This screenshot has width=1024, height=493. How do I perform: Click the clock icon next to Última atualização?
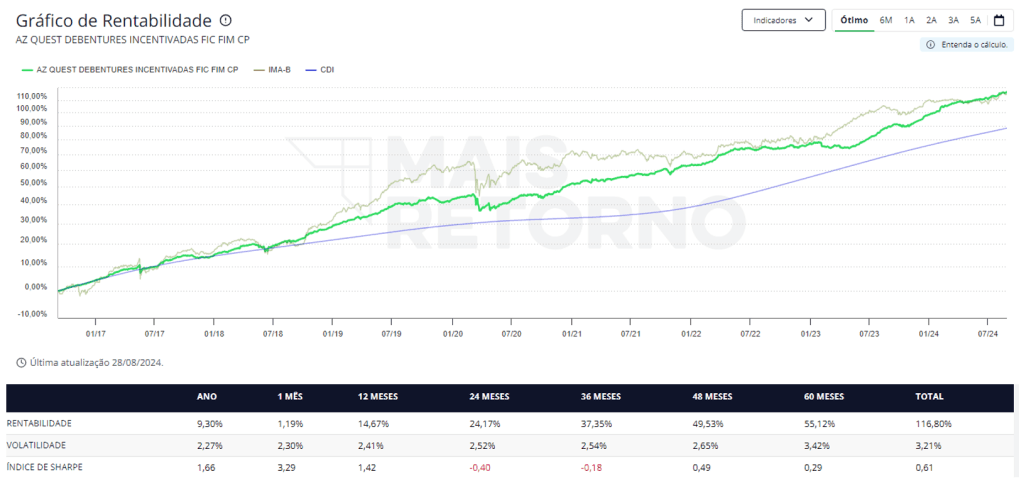tap(22, 362)
